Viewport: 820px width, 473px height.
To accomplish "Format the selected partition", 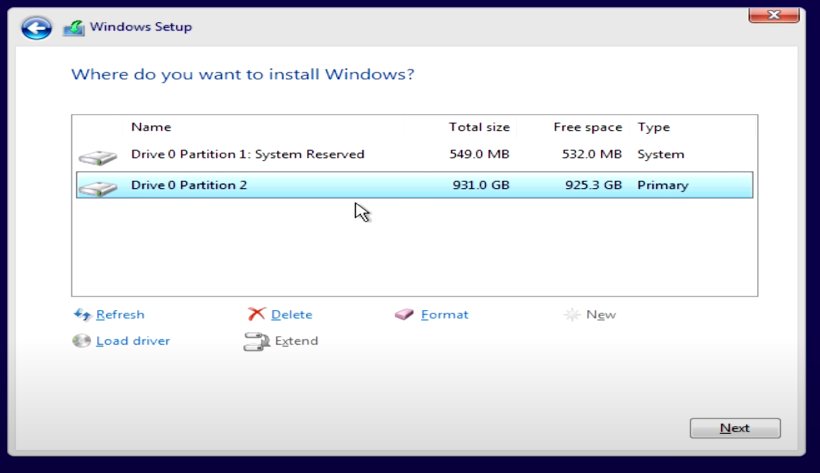I will pos(445,314).
